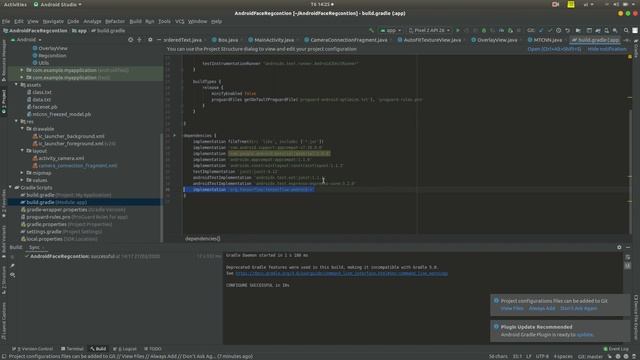Image resolution: width=640 pixels, height=360 pixels.
Task: Click the Debug app bug icon
Action: point(484,30)
